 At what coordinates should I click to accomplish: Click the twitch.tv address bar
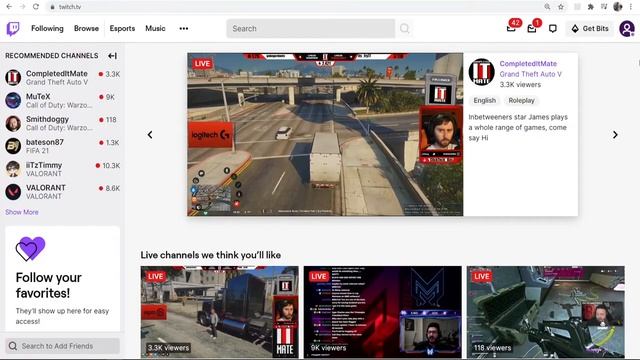294,7
